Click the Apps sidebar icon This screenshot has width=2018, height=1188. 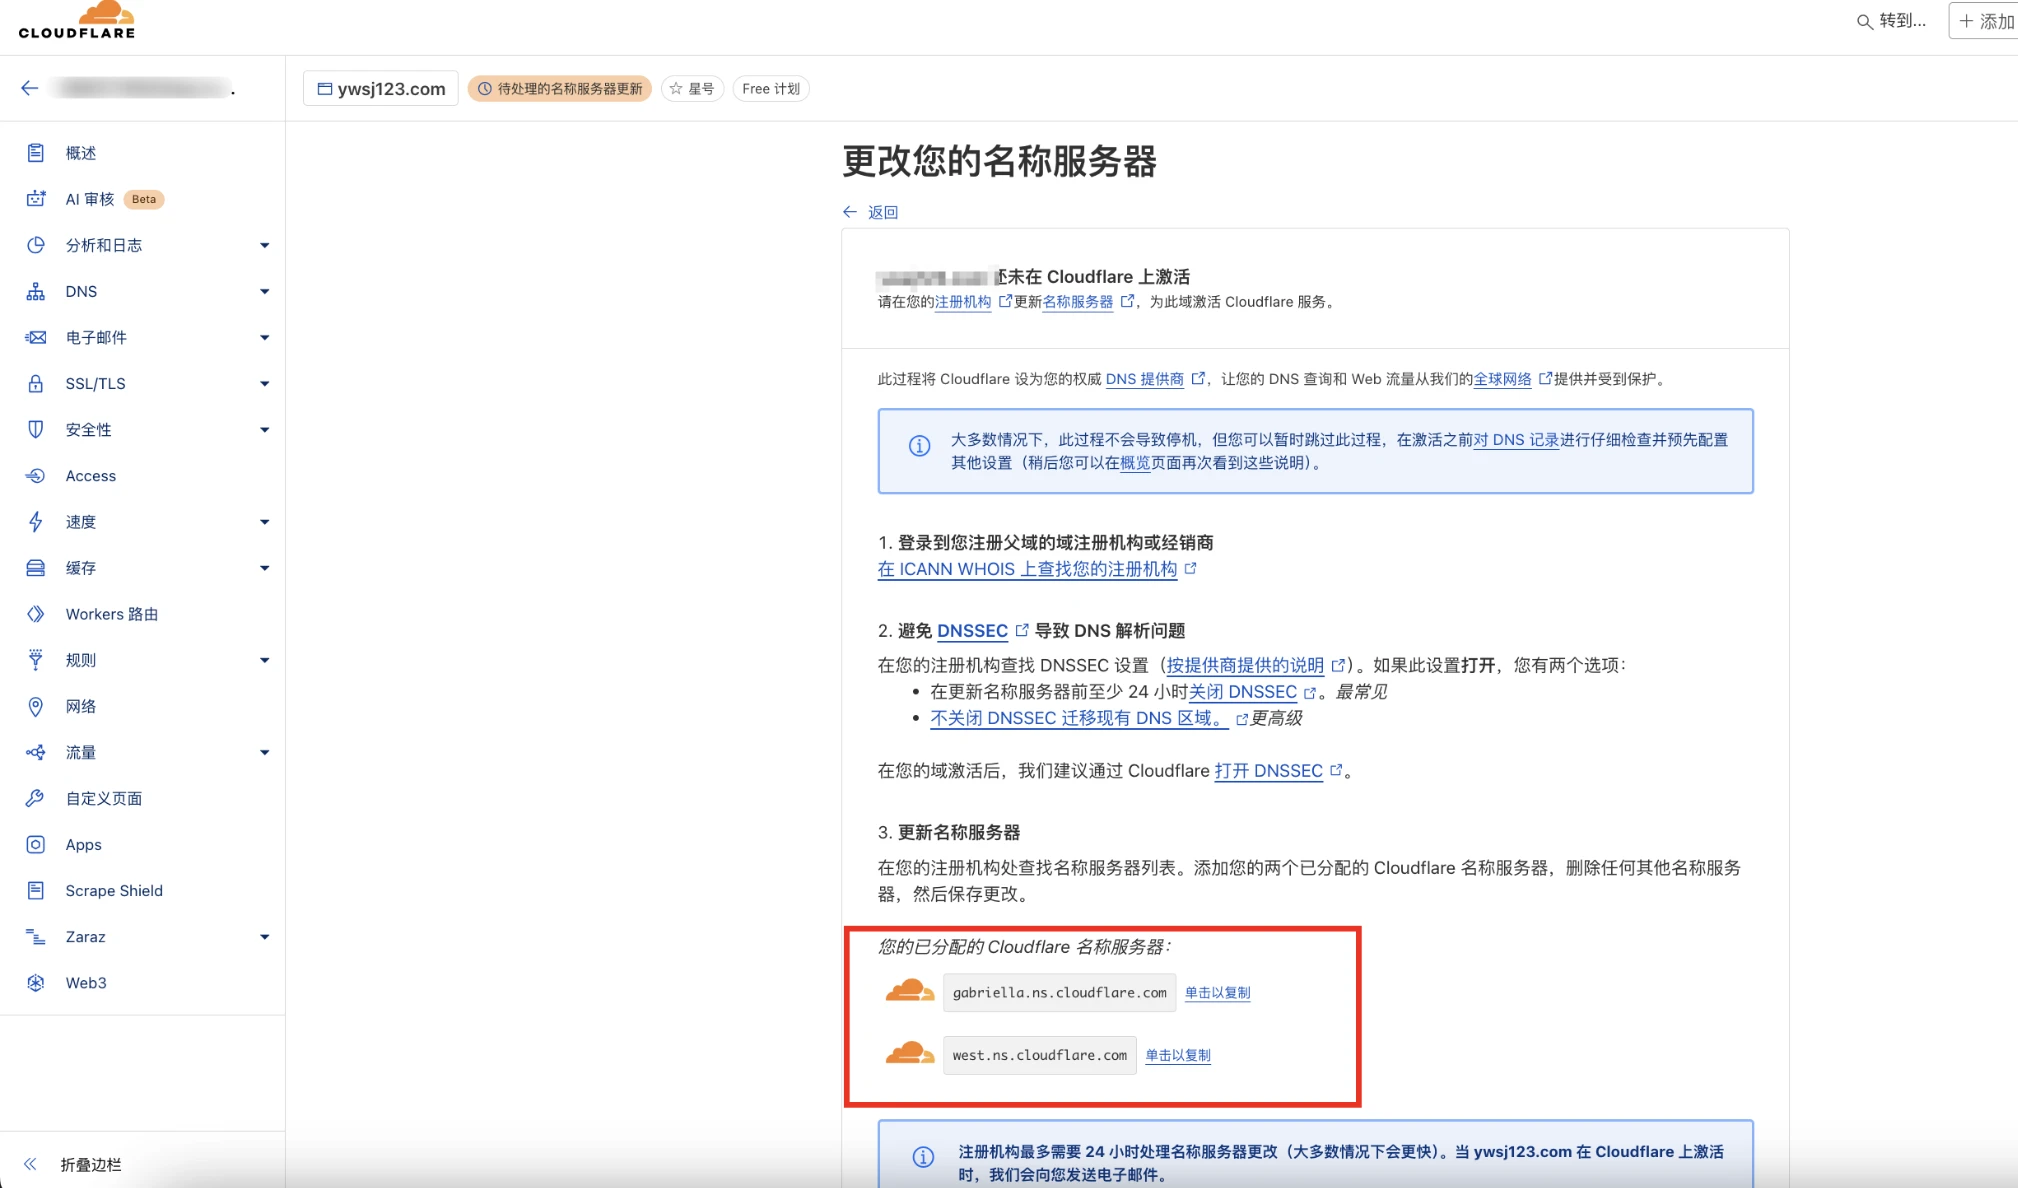[x=36, y=844]
